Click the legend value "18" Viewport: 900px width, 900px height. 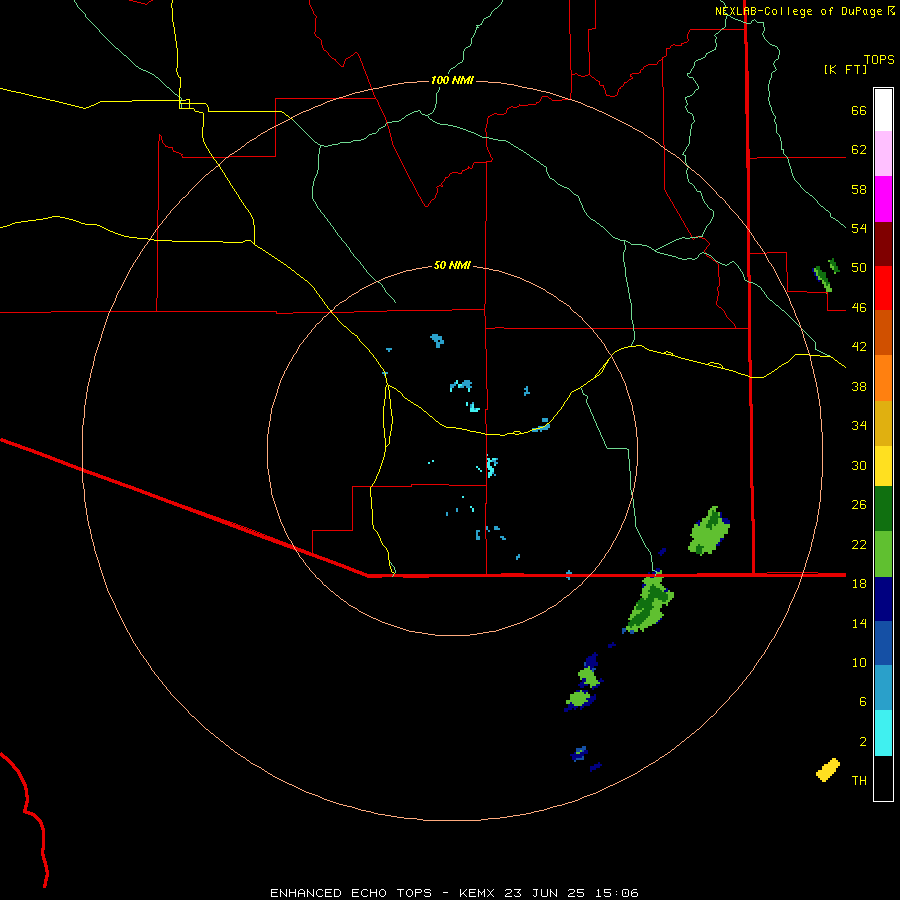tap(859, 584)
